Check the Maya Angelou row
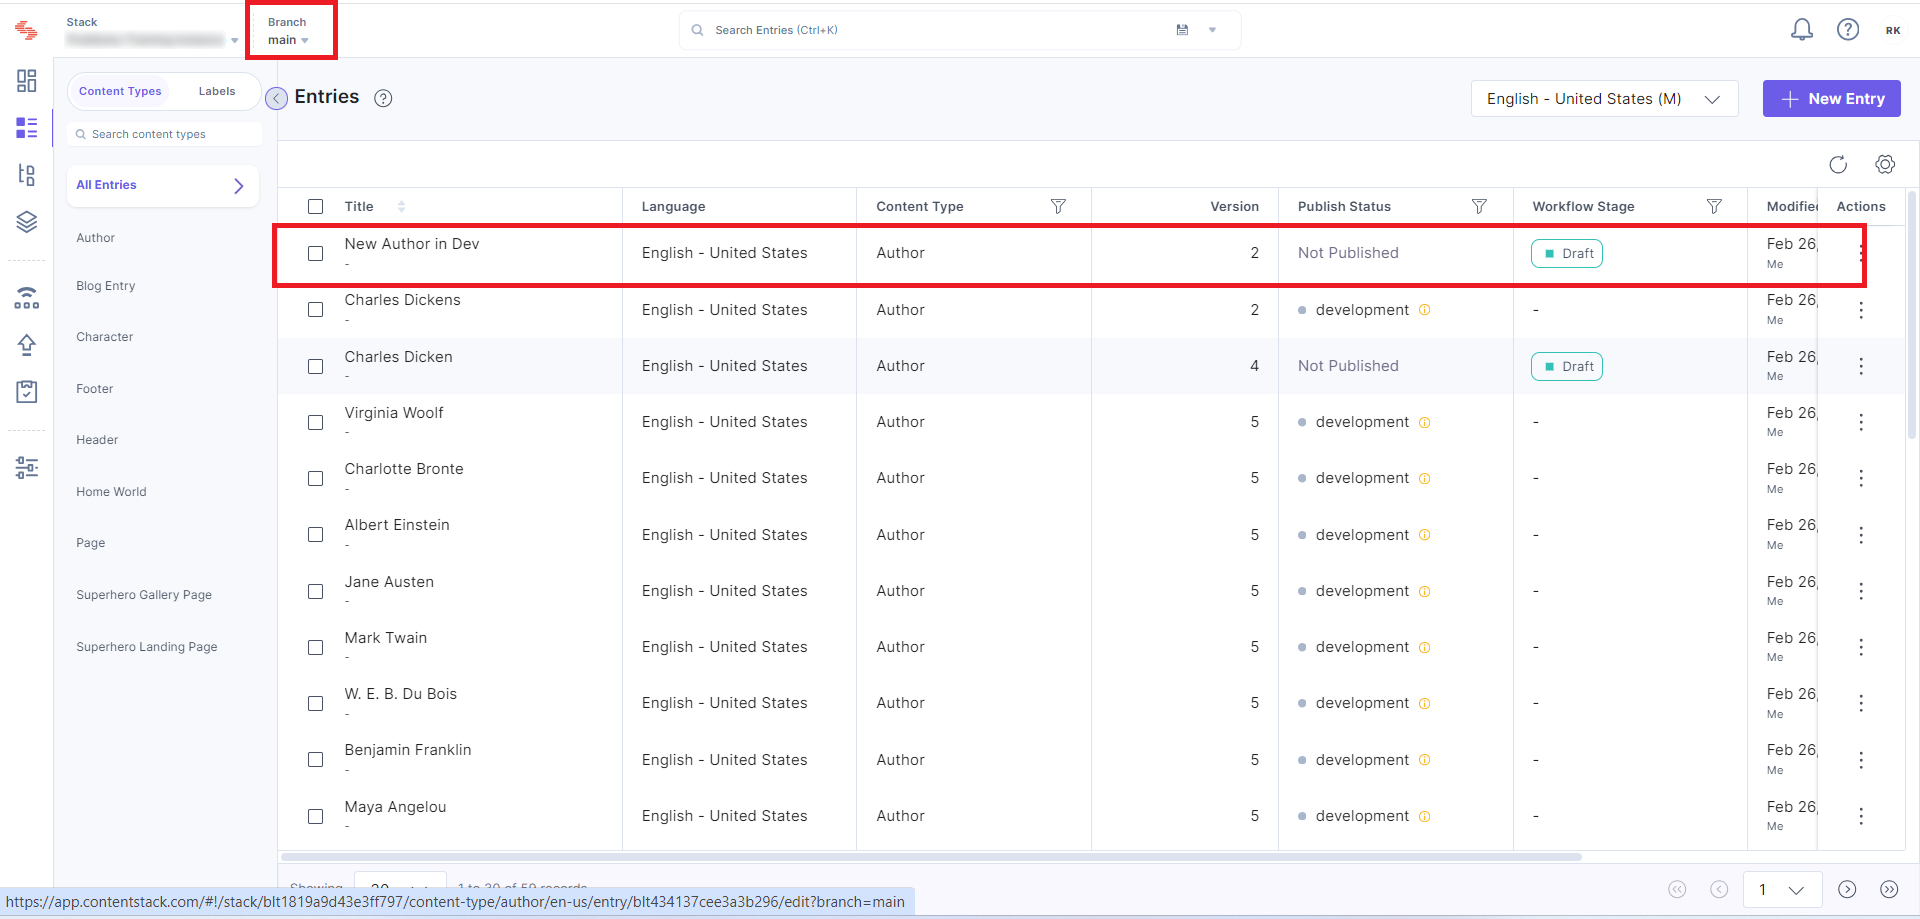Image resolution: width=1920 pixels, height=919 pixels. 316,817
